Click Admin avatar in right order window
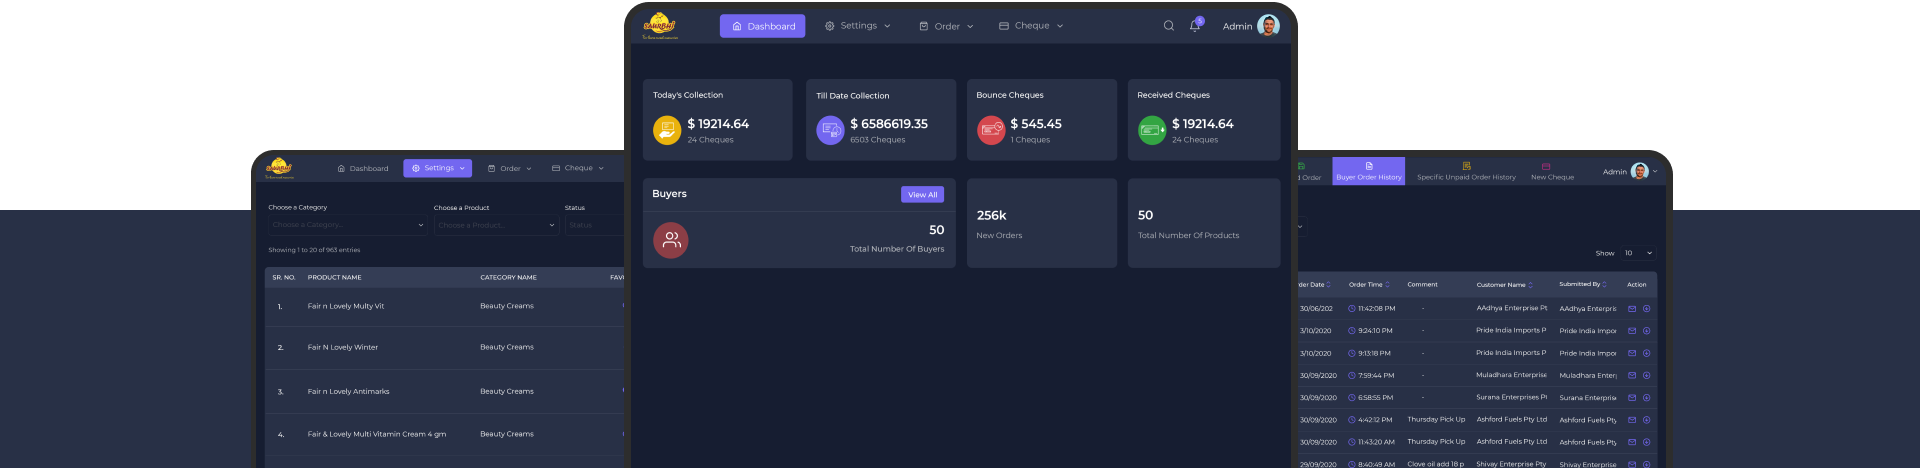 pos(1640,171)
